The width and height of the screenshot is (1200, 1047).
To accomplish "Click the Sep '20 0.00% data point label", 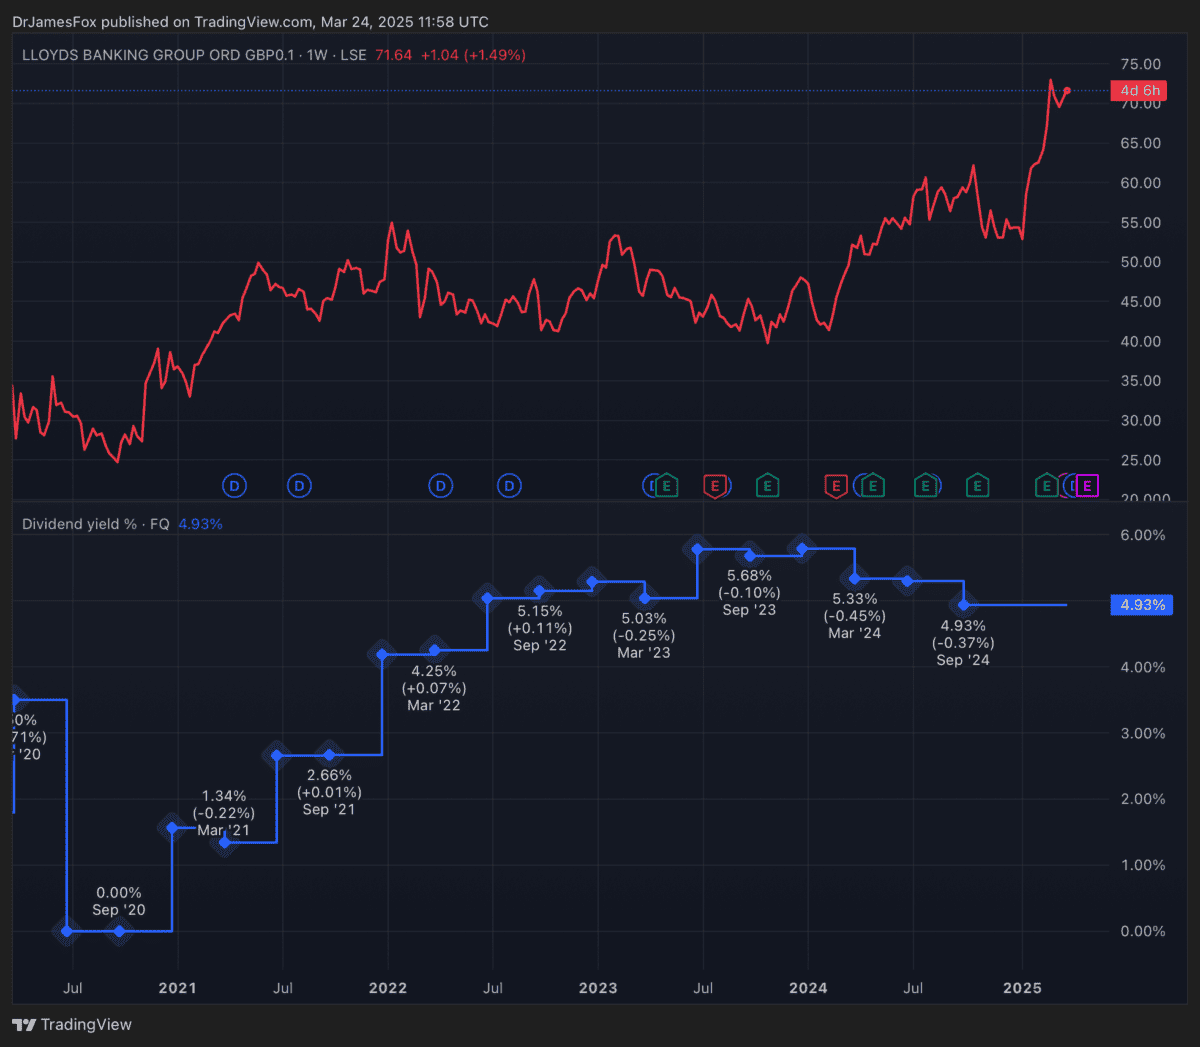I will click(x=119, y=901).
